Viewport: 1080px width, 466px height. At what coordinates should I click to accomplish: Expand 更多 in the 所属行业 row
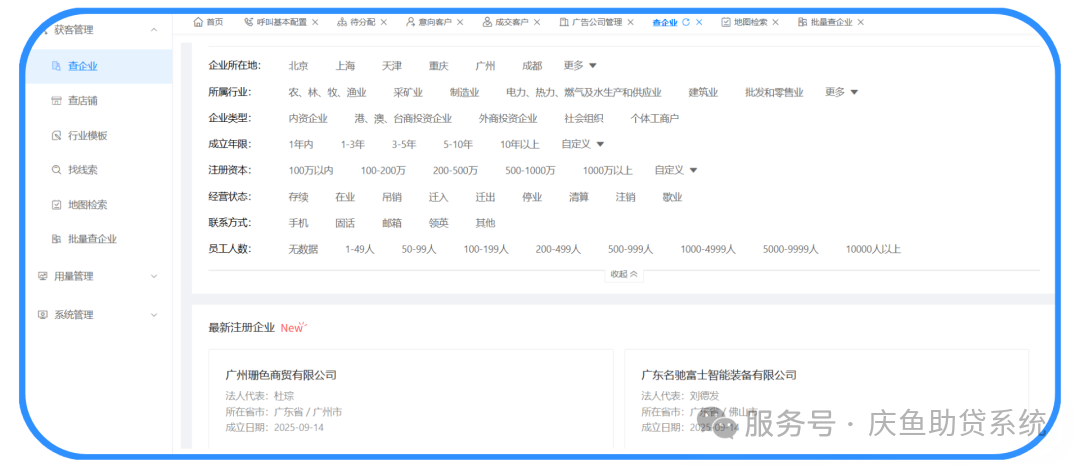tap(842, 92)
